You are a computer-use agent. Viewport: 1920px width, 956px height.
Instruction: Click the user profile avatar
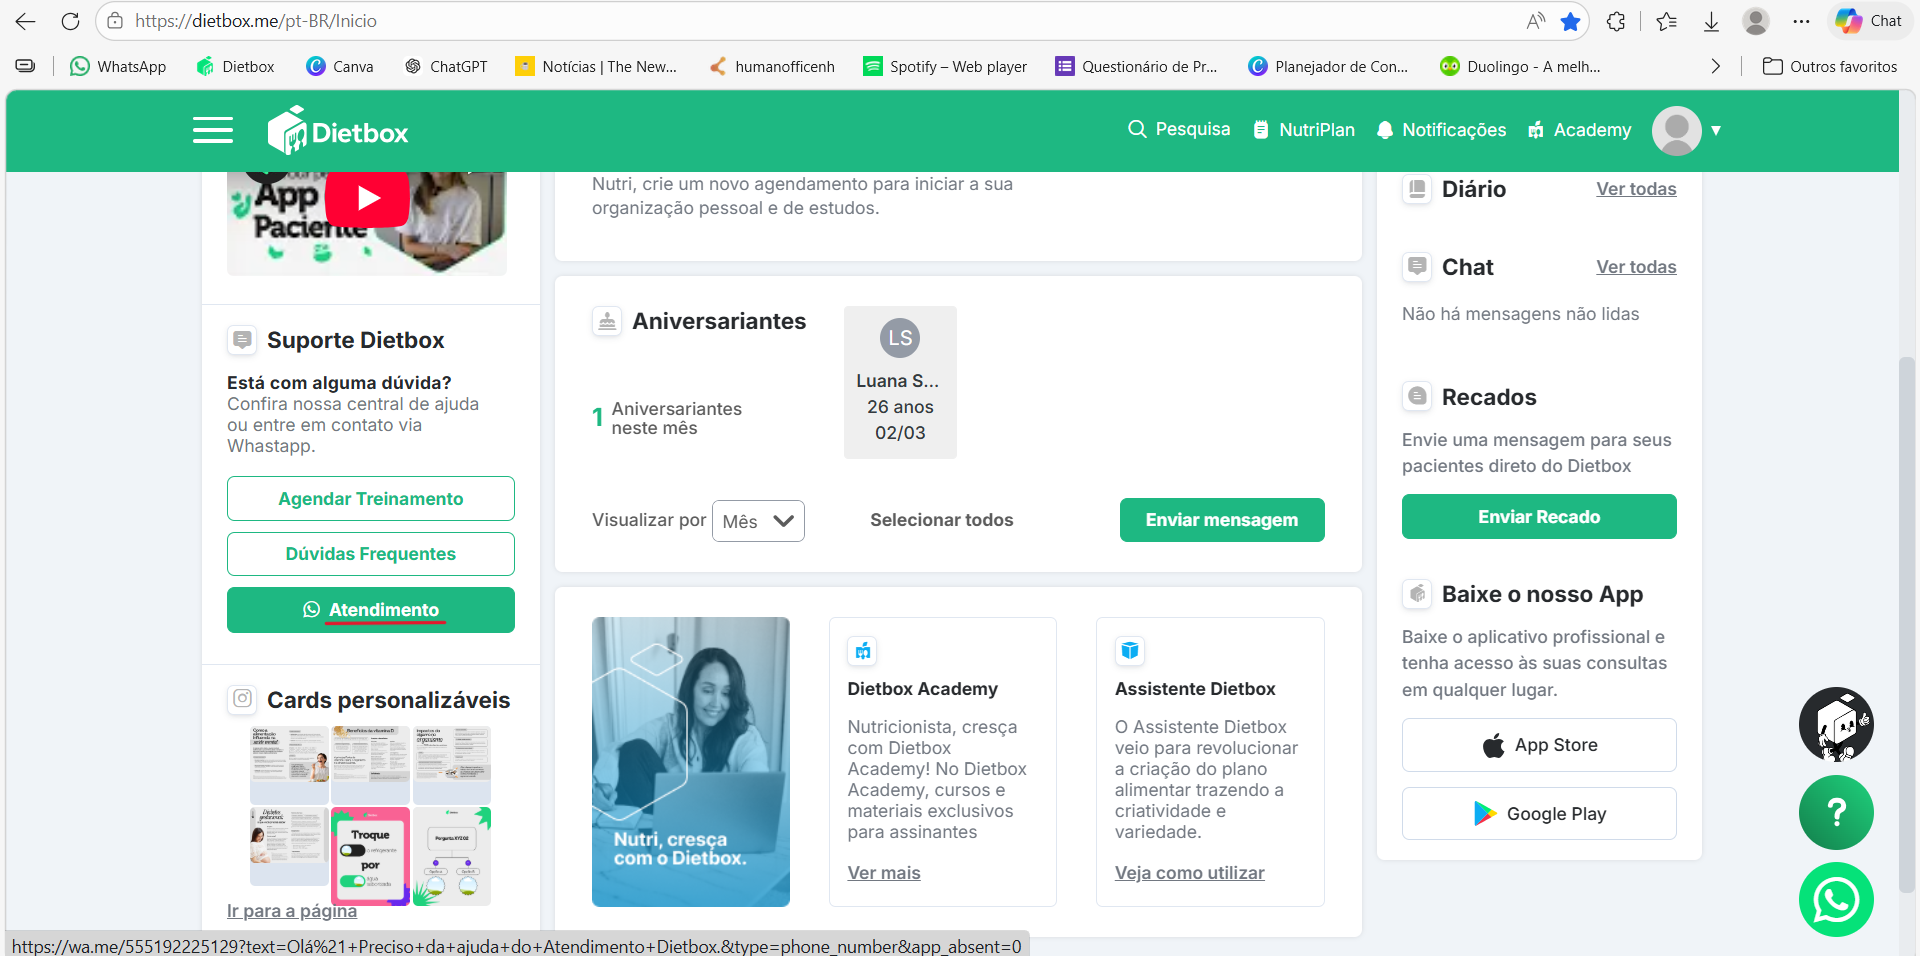[x=1677, y=130]
